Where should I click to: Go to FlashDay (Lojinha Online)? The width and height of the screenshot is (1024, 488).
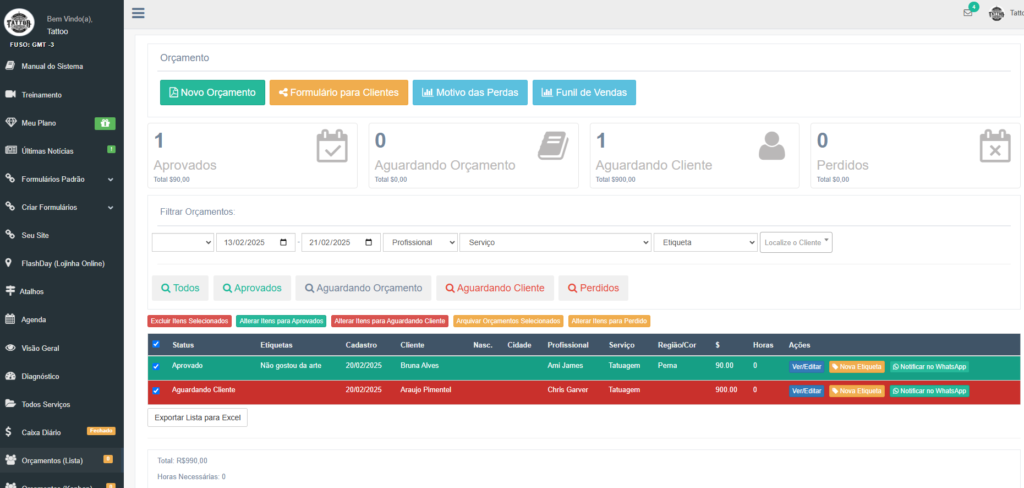[61, 263]
